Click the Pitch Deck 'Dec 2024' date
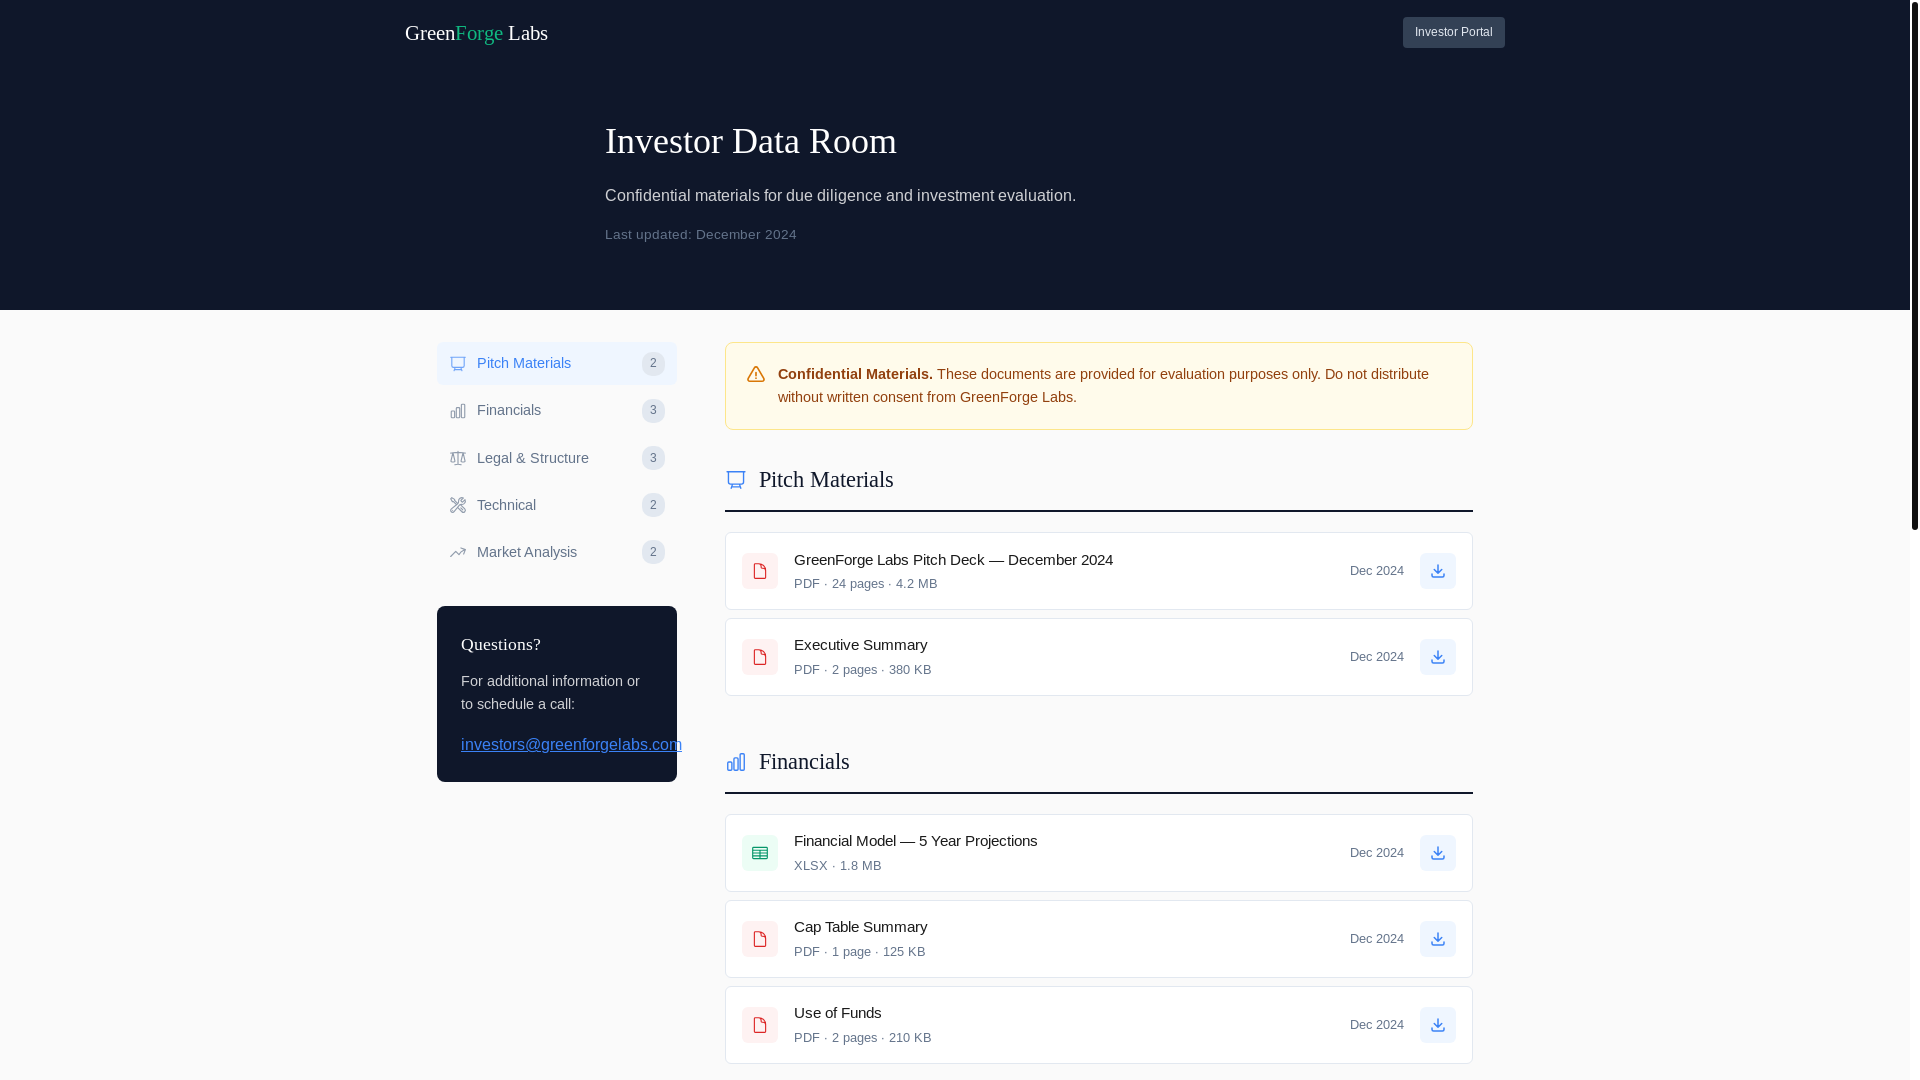 (1376, 571)
